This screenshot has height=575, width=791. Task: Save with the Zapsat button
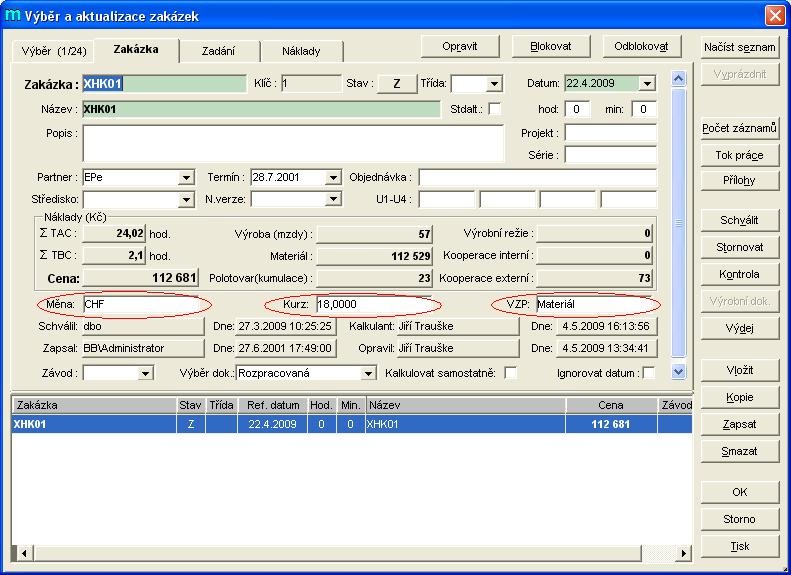click(x=740, y=425)
